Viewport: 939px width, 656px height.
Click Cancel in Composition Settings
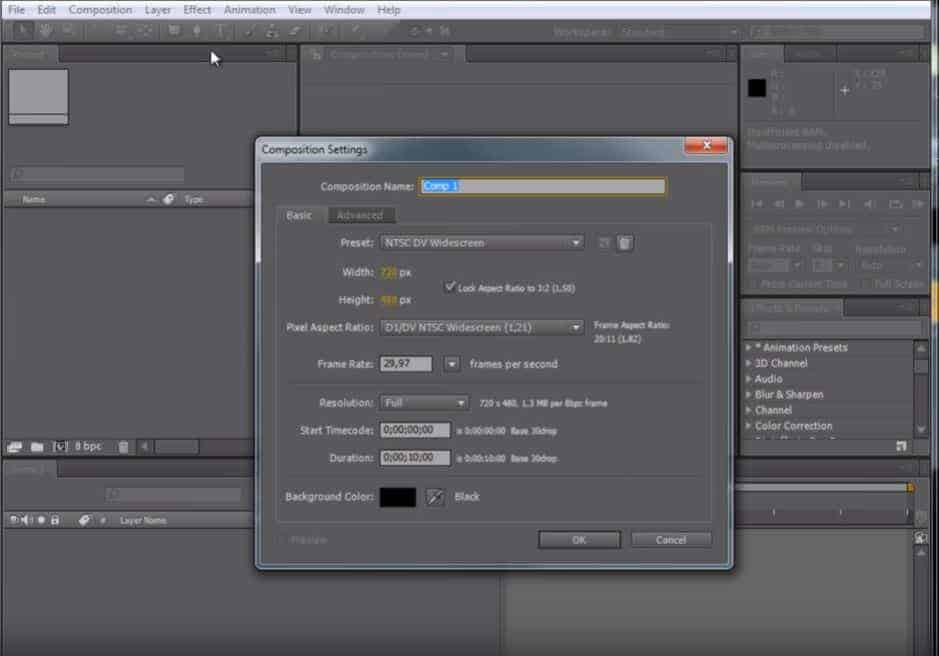[x=671, y=540]
